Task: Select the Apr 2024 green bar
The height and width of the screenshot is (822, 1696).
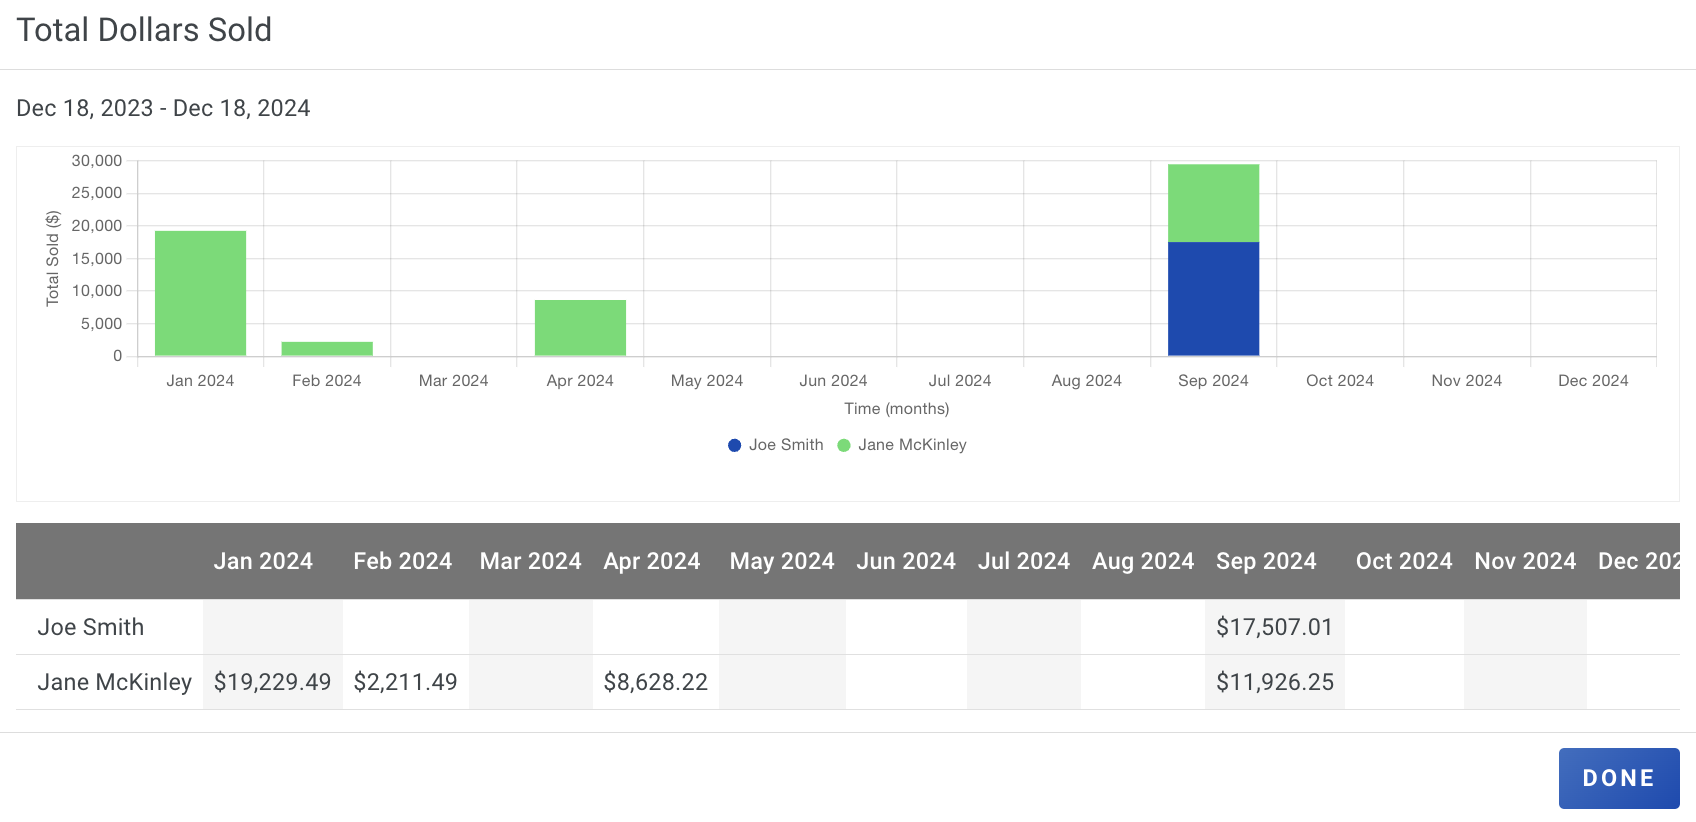Action: [580, 328]
